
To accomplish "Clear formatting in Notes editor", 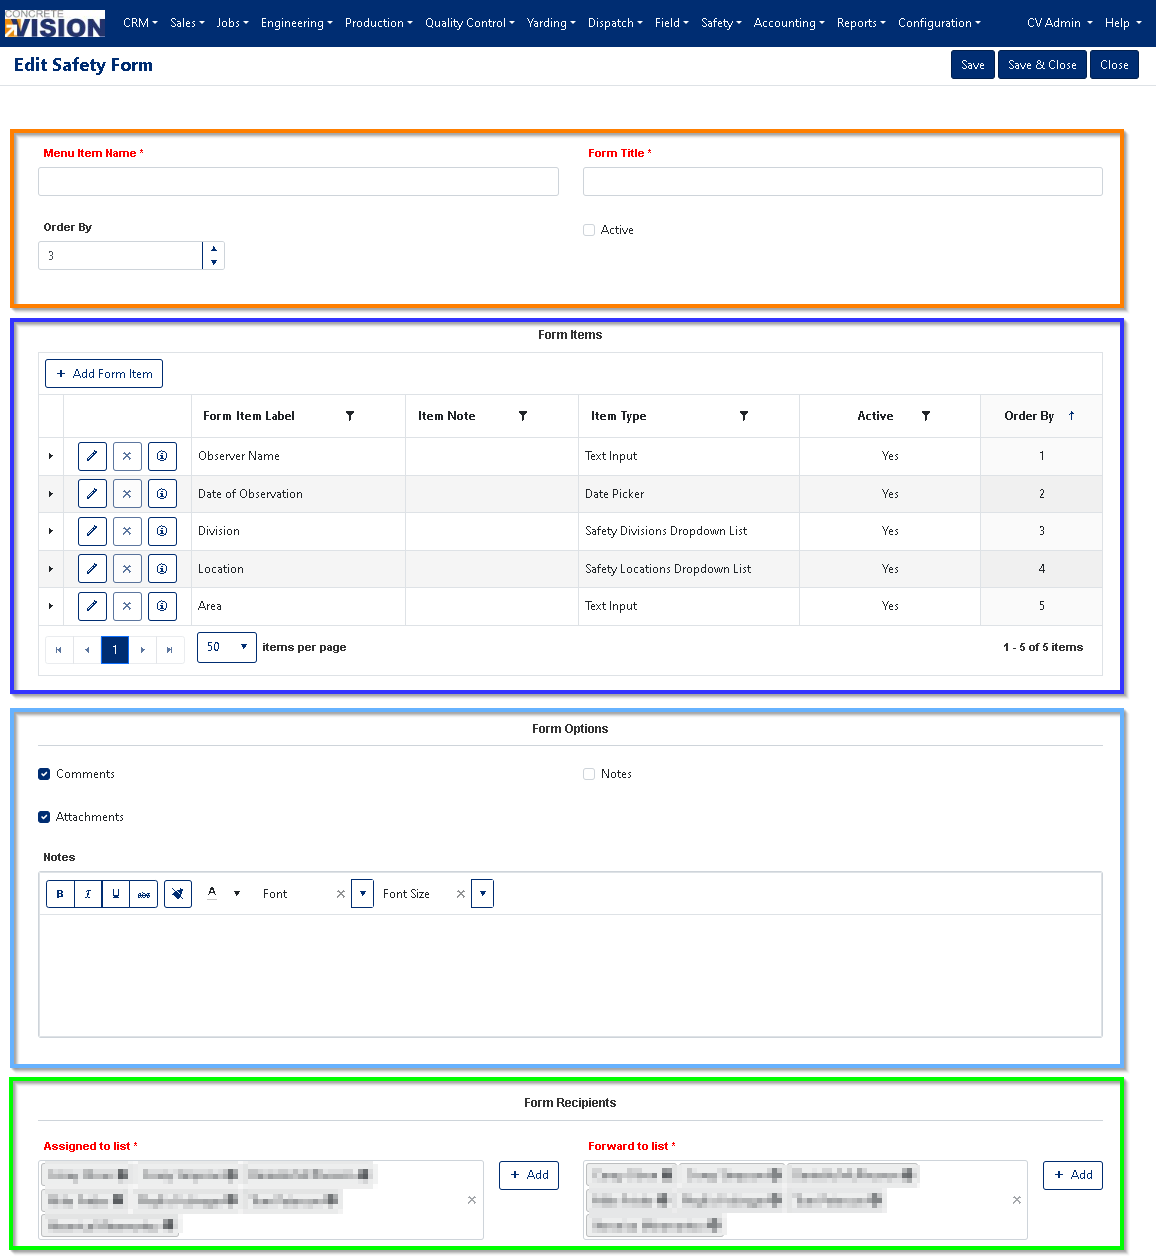I will point(178,894).
